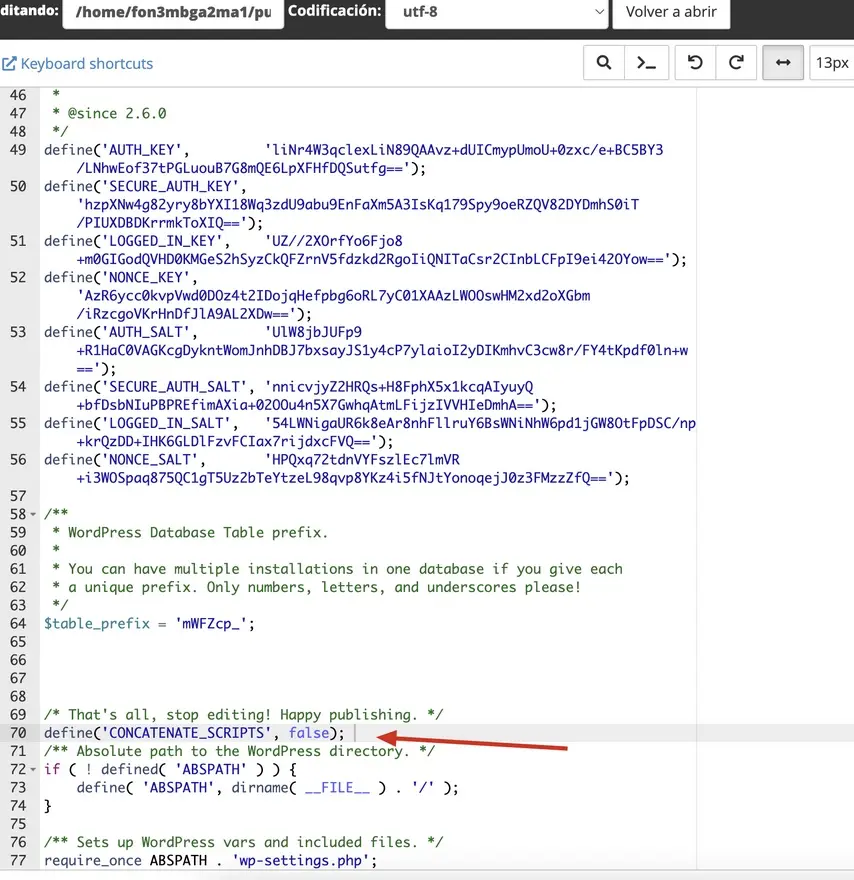Click line number 49 in the gutter

(18, 150)
